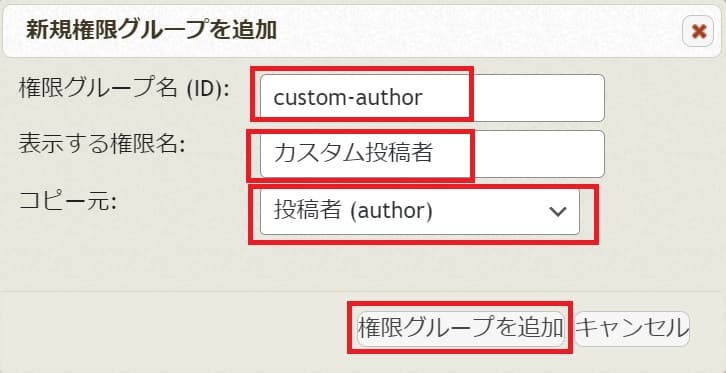Click the 権限グループ名 (ID): label
Viewport: 726px width, 373px height.
pyautogui.click(x=125, y=87)
